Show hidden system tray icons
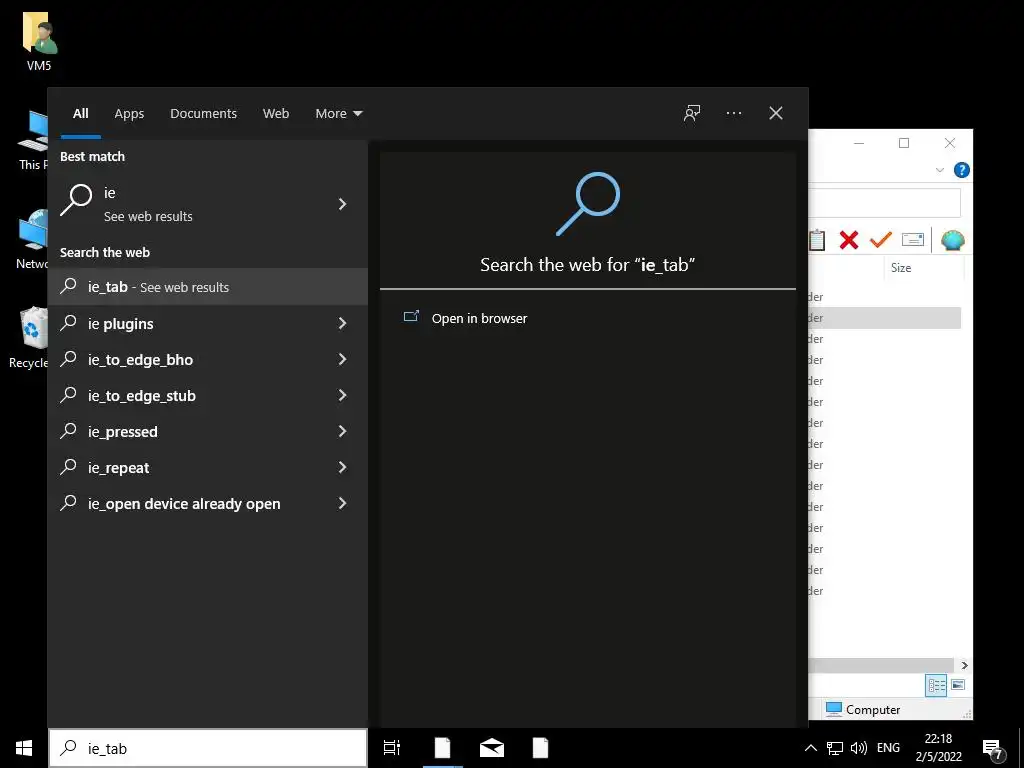Screen dimensions: 1024x768 810,748
